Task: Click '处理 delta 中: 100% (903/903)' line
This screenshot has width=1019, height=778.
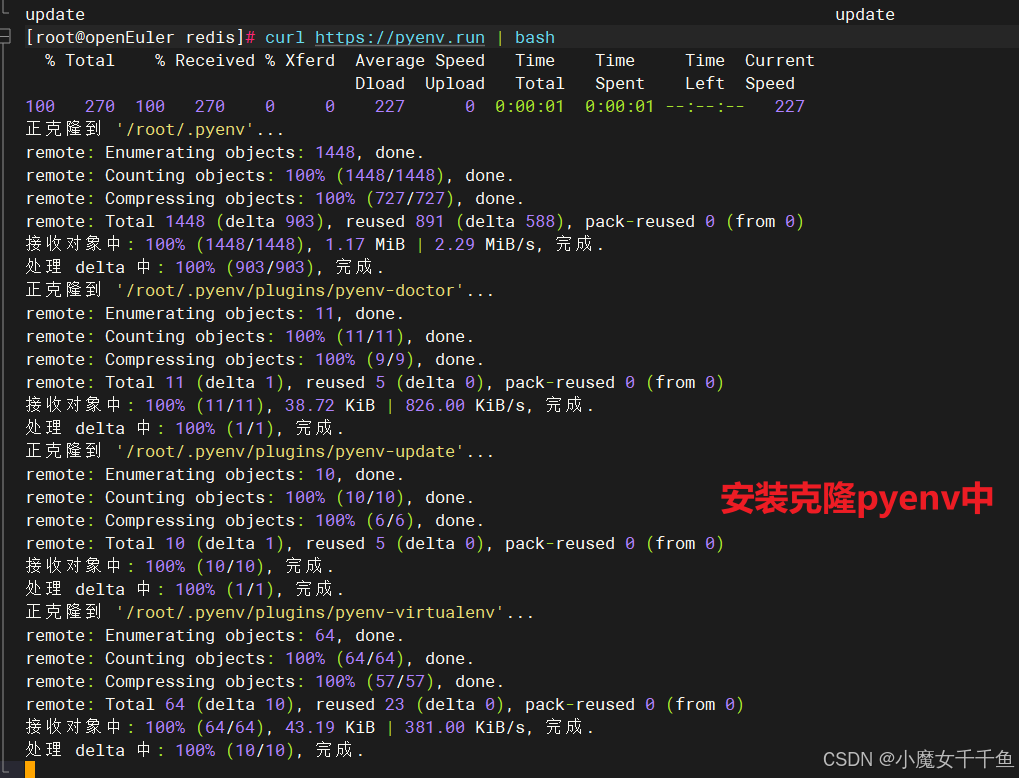Action: pyautogui.click(x=205, y=267)
